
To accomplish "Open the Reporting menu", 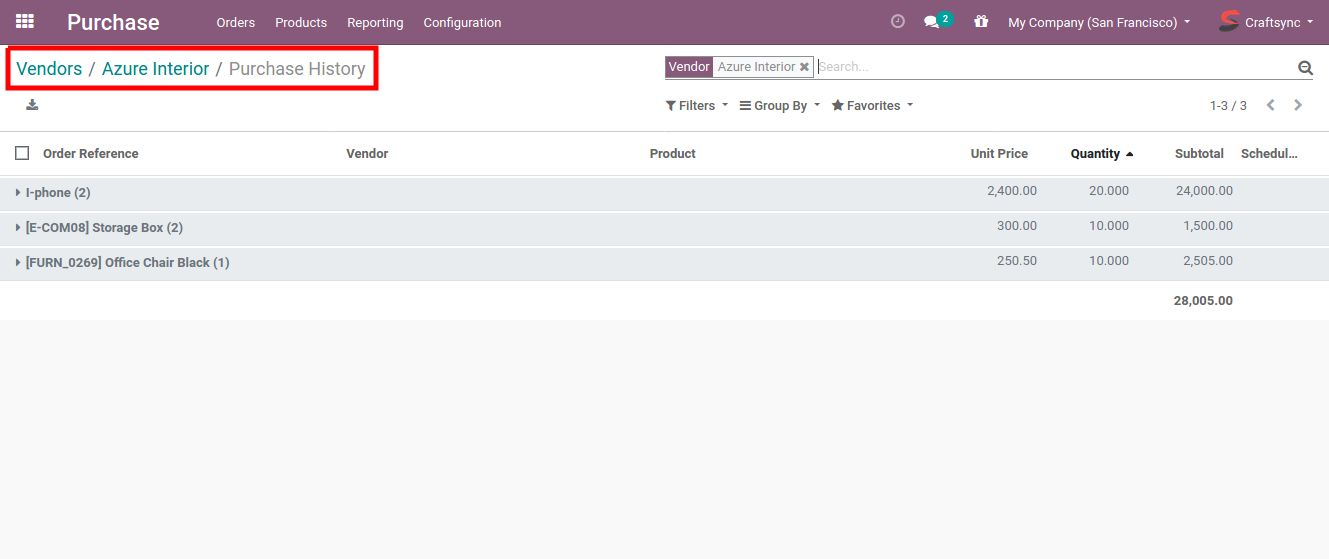I will tap(375, 22).
